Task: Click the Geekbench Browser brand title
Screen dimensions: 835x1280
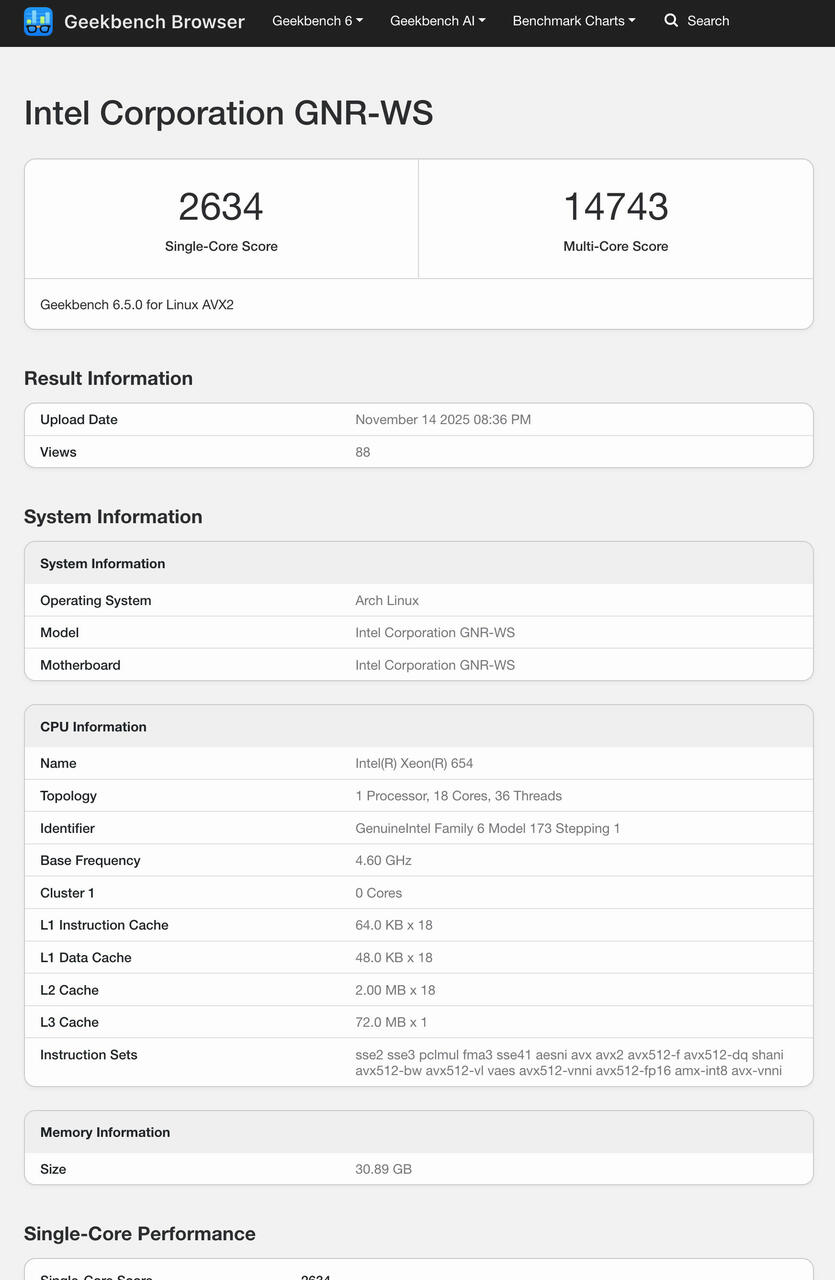Action: point(154,21)
